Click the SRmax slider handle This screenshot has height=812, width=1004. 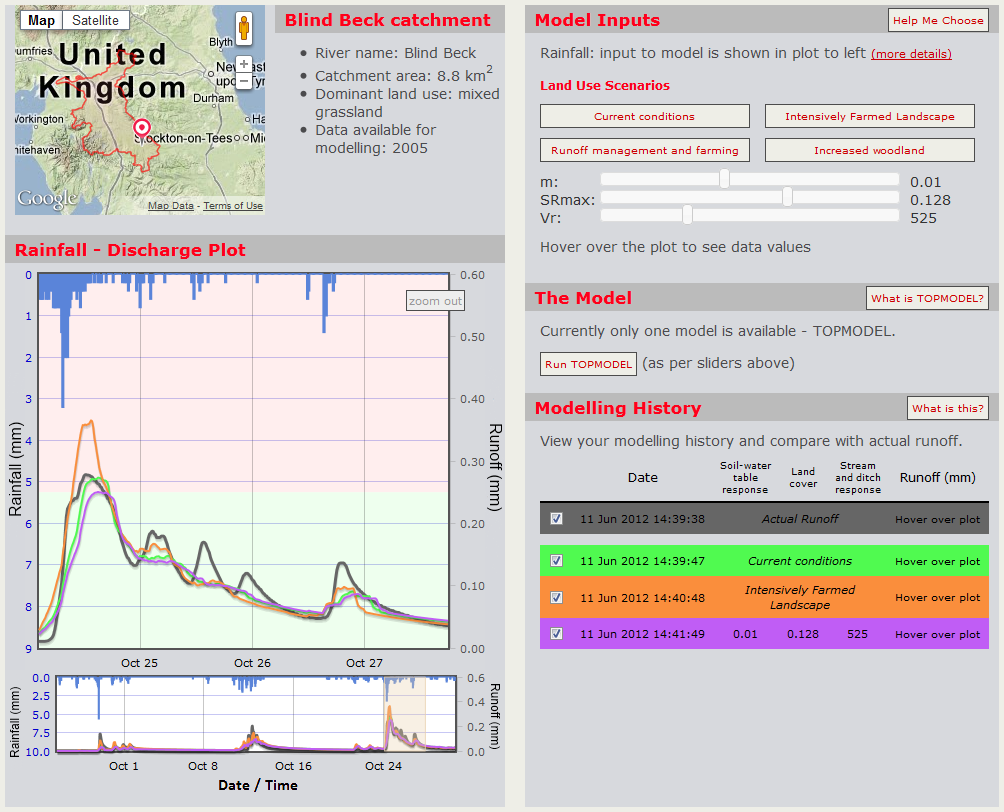coord(788,198)
